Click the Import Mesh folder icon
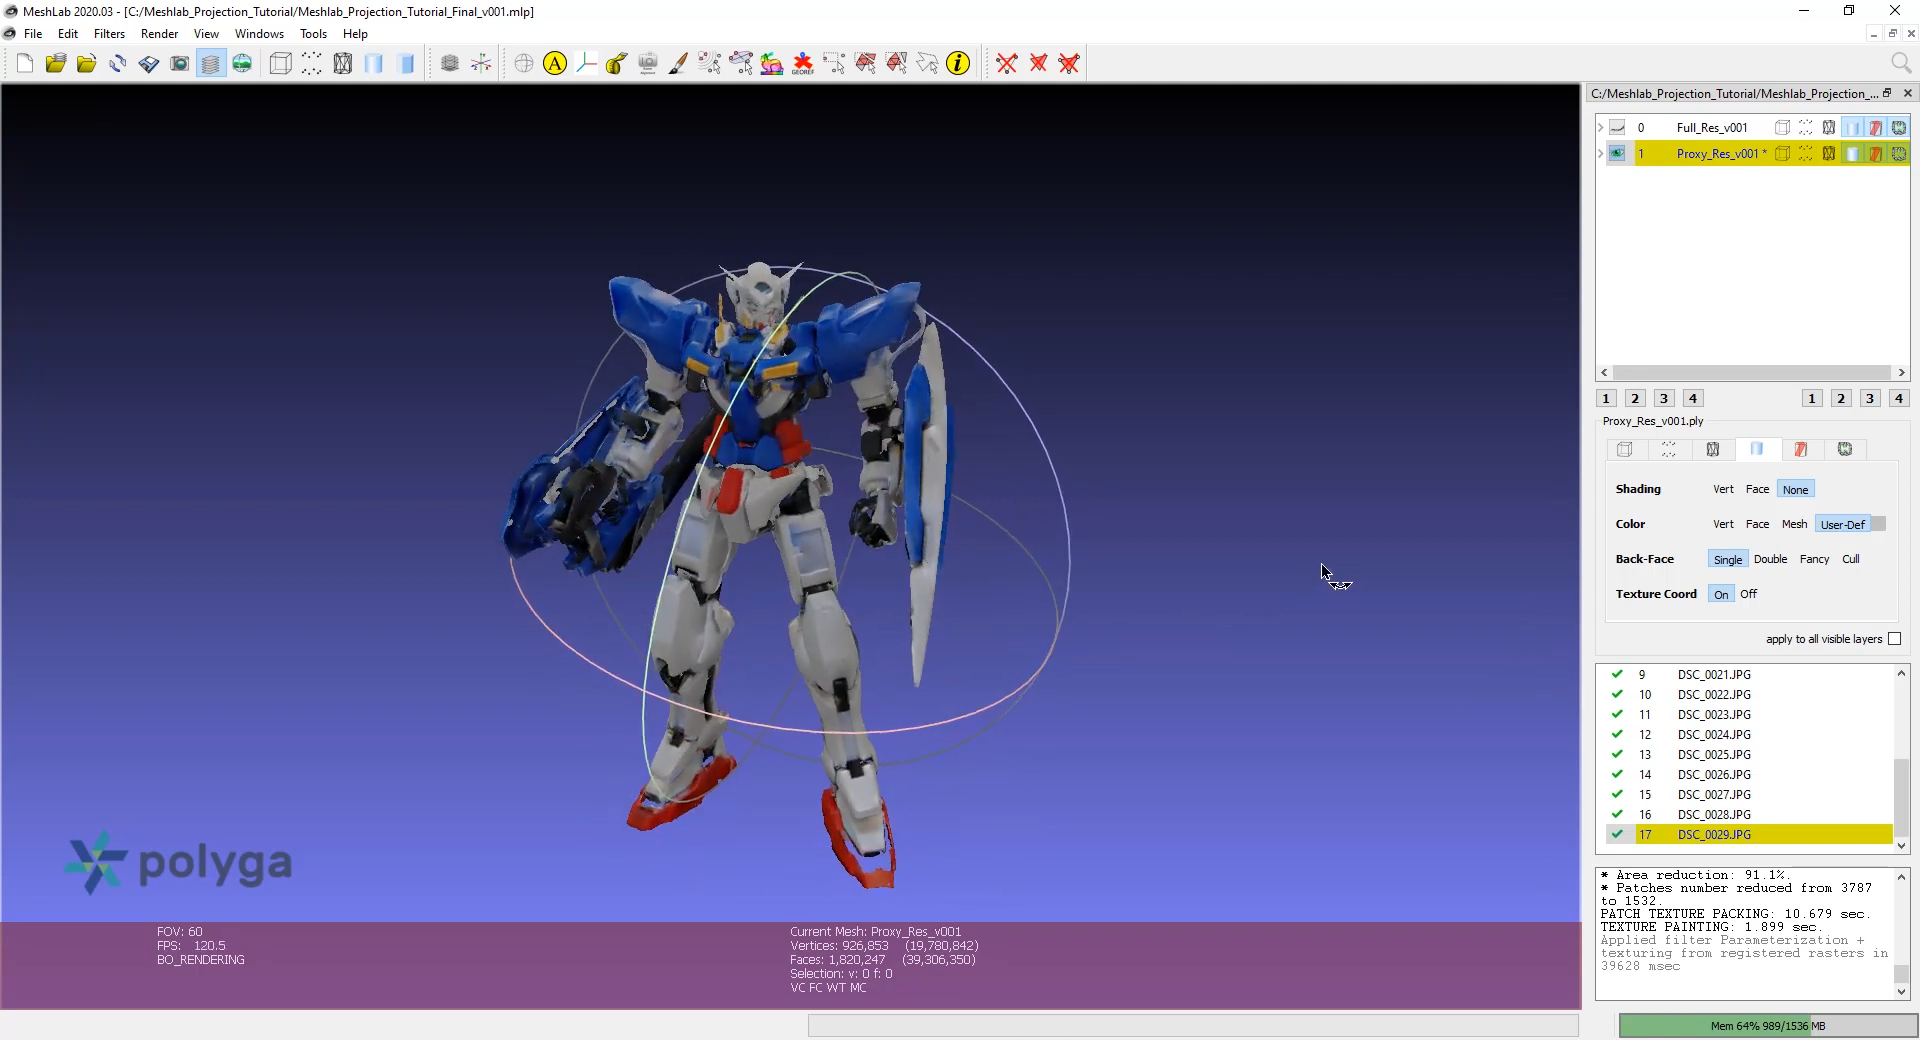This screenshot has width=1920, height=1040. [87, 64]
